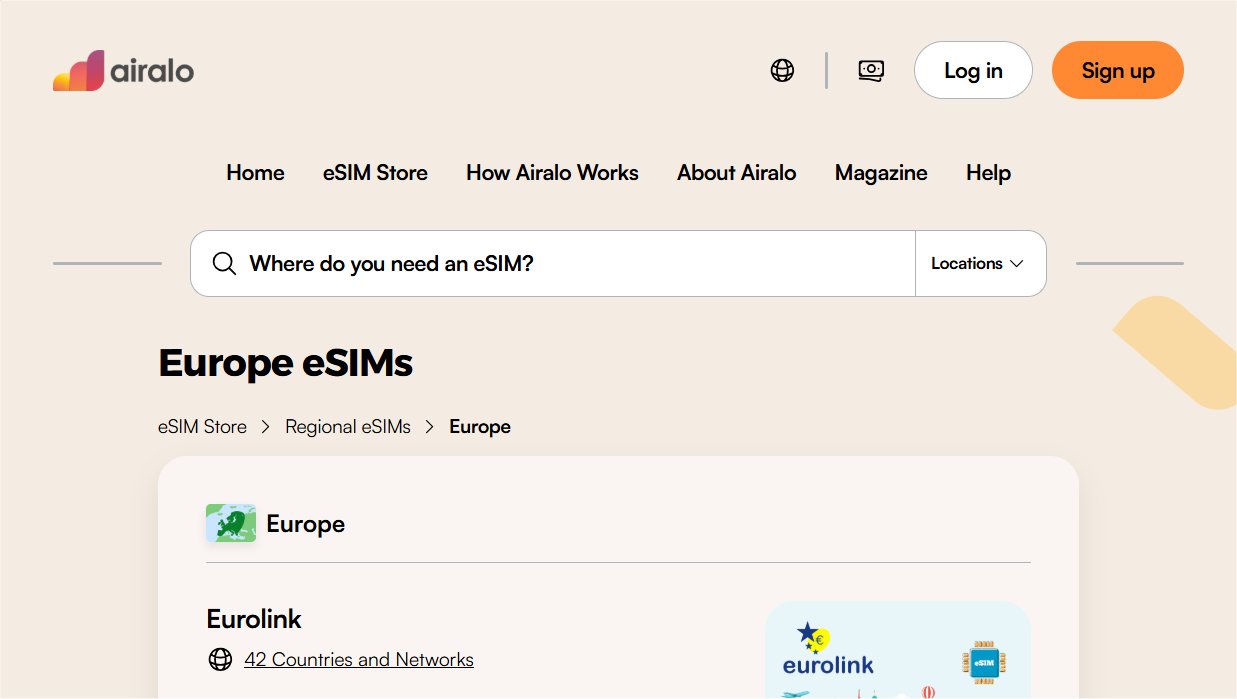Viewport: 1237px width, 699px height.
Task: Focus the eSIM search input field
Action: (x=570, y=264)
